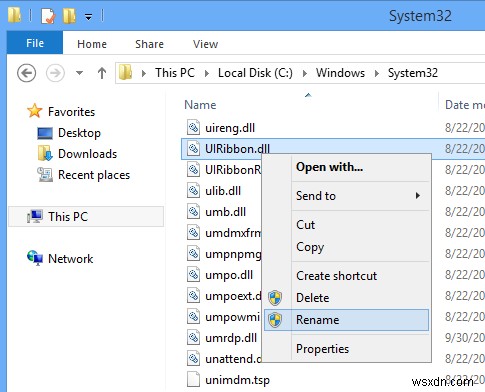Click the ulib.dll file icon

tap(193, 190)
